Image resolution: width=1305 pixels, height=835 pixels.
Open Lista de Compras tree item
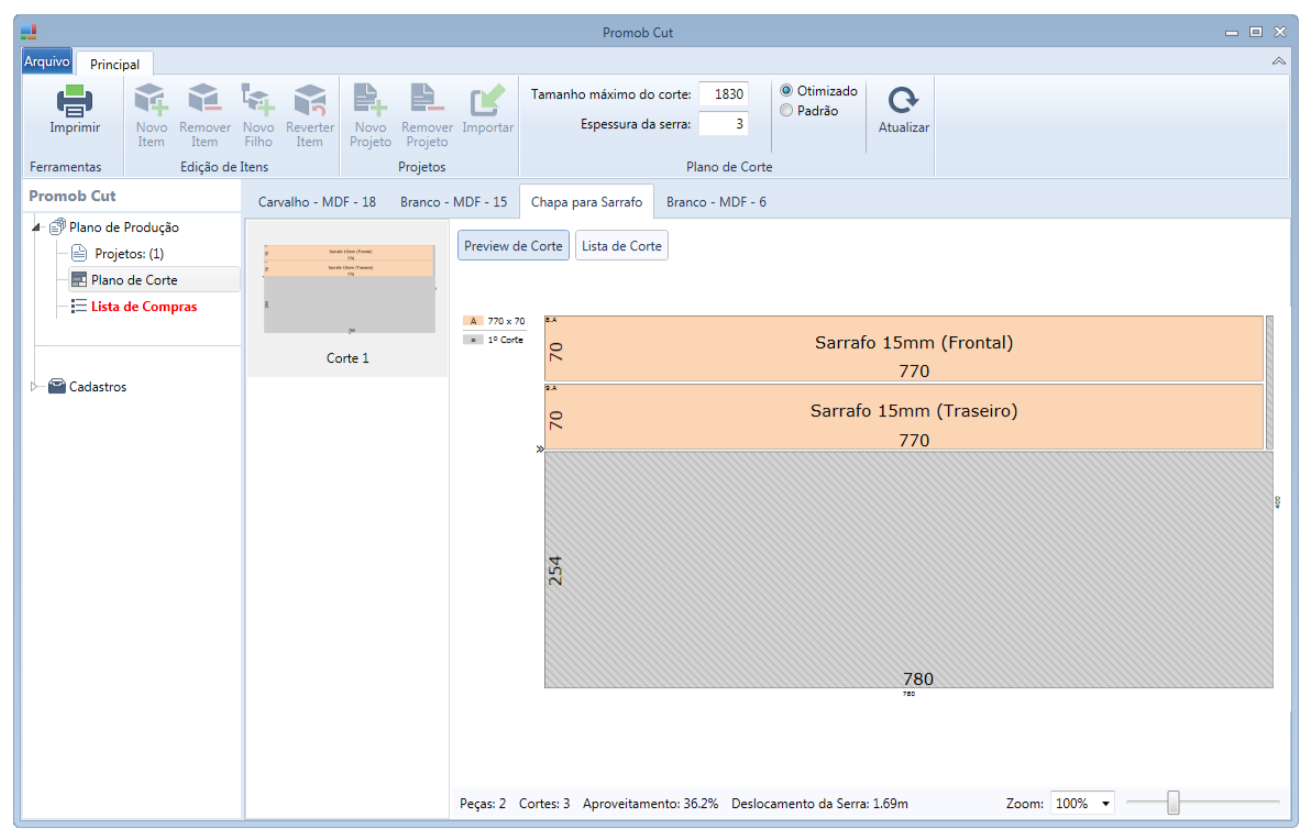[x=144, y=307]
